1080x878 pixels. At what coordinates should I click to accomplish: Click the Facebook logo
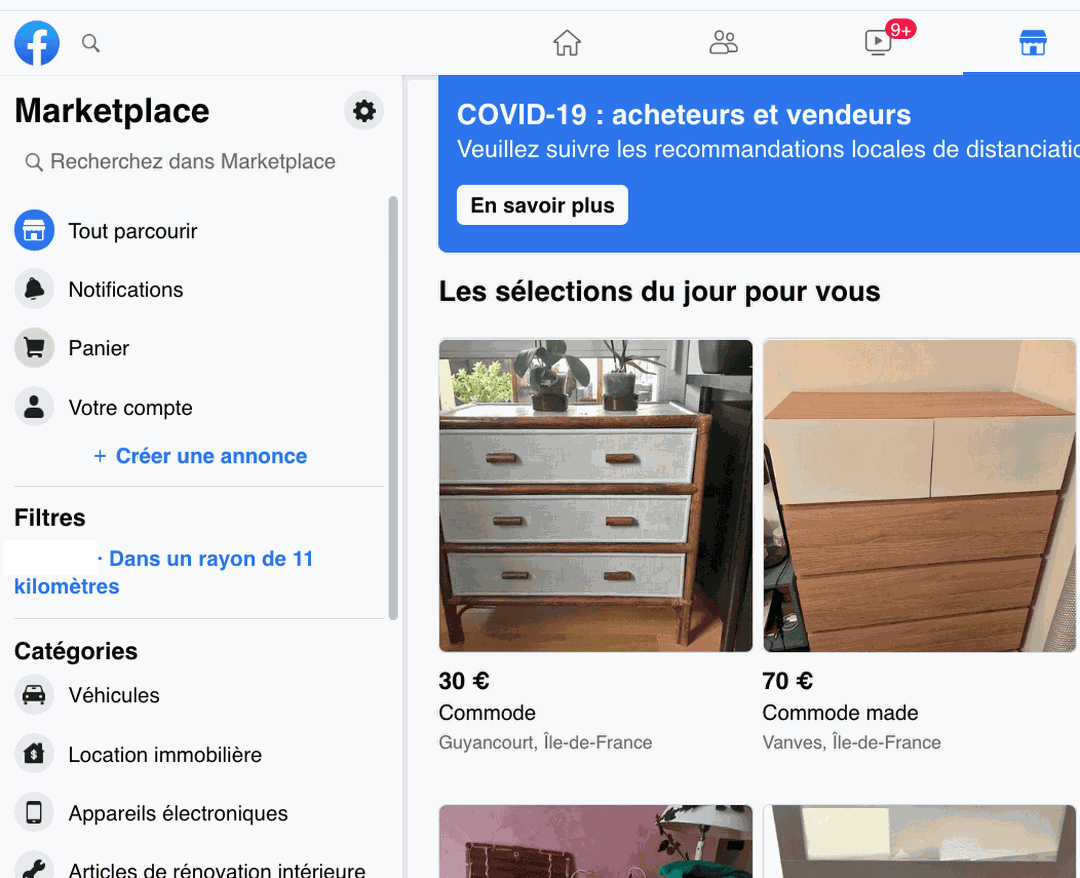click(36, 43)
